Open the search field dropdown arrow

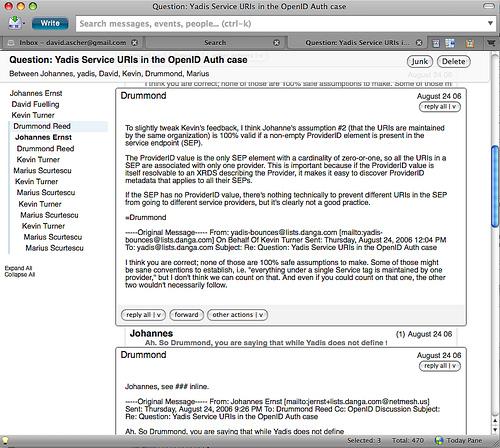(490, 23)
